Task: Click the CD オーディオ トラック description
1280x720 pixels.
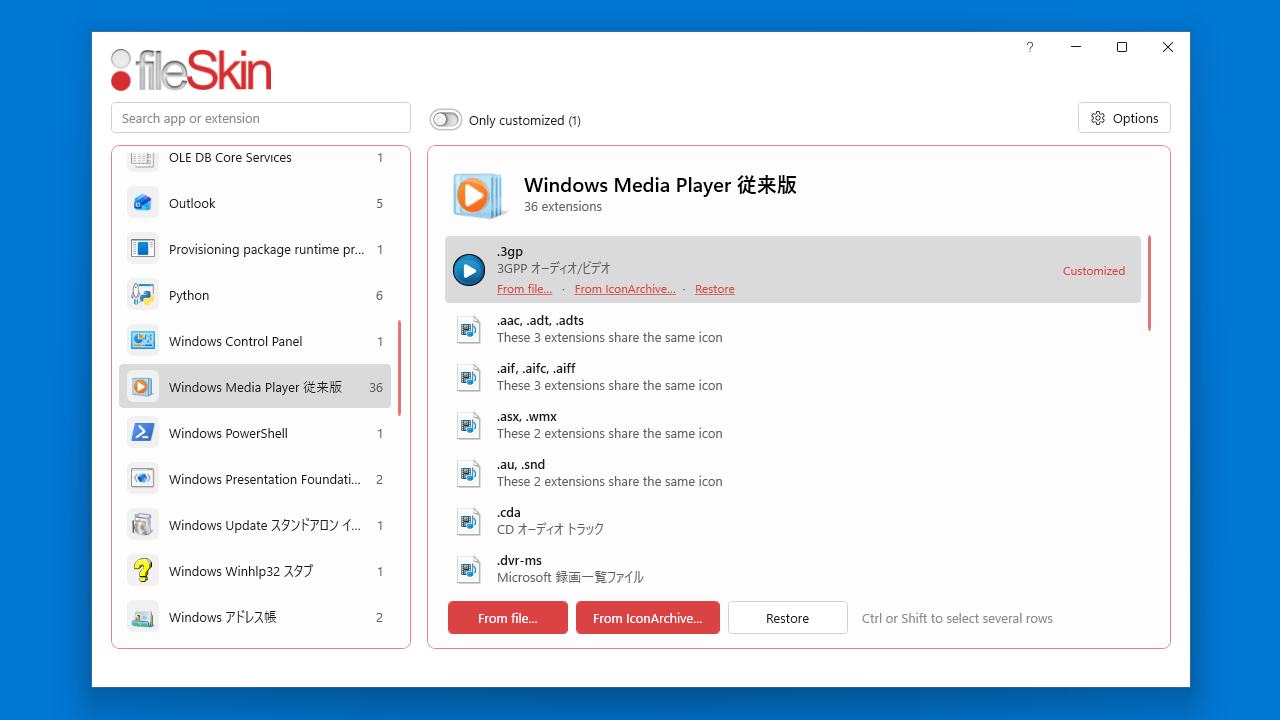Action: [550, 529]
